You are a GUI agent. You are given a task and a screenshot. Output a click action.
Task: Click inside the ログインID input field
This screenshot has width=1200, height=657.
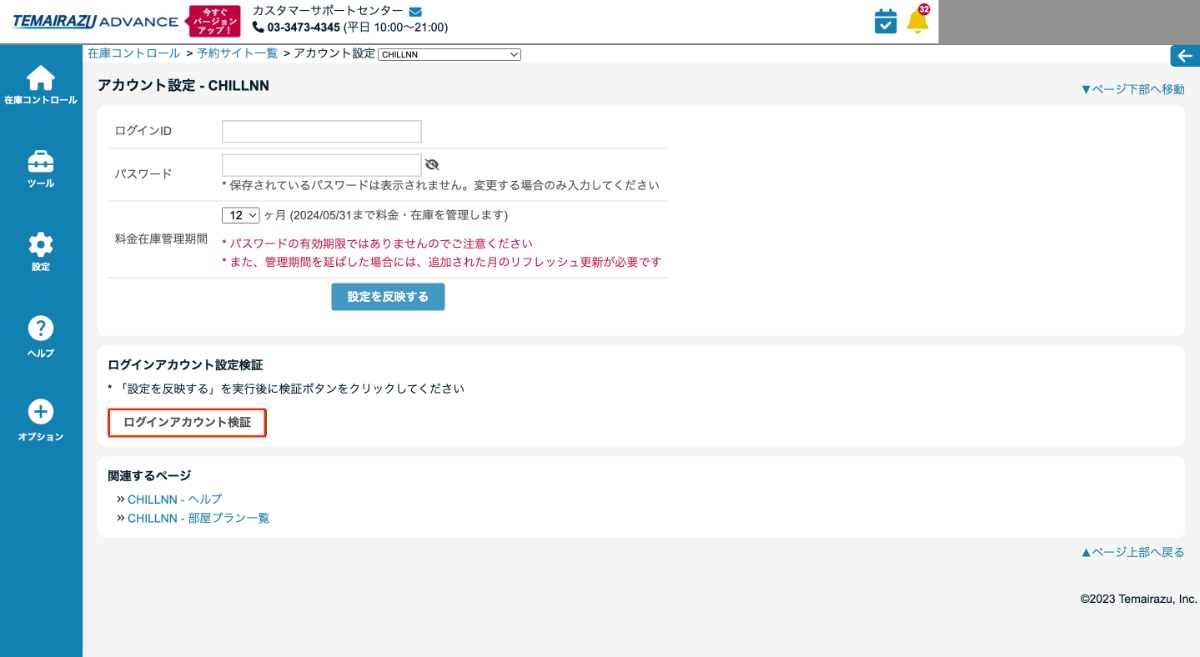click(320, 130)
